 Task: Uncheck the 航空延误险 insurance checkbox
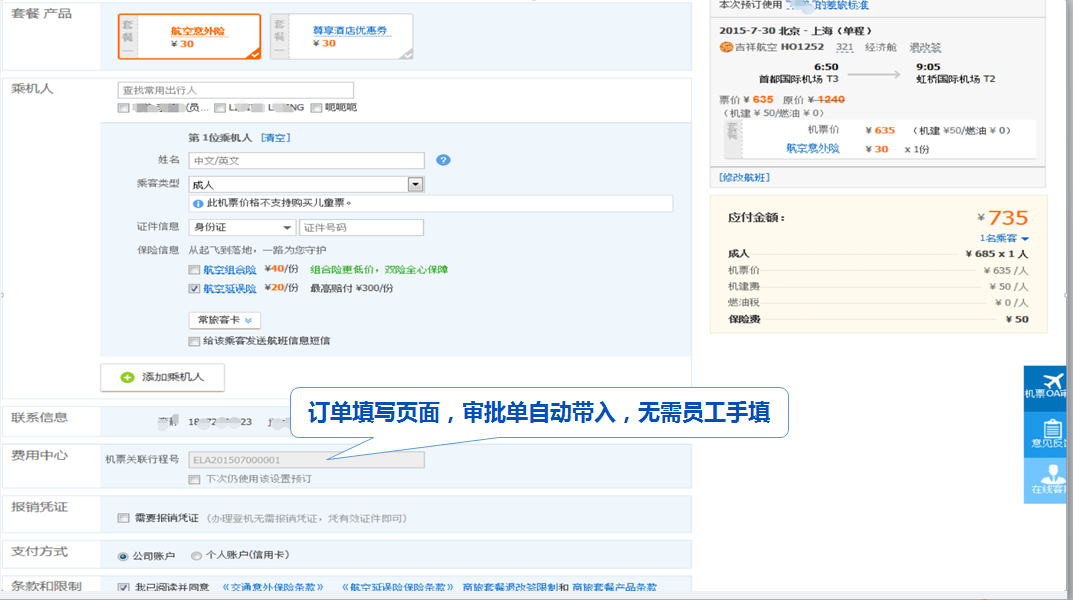point(194,289)
